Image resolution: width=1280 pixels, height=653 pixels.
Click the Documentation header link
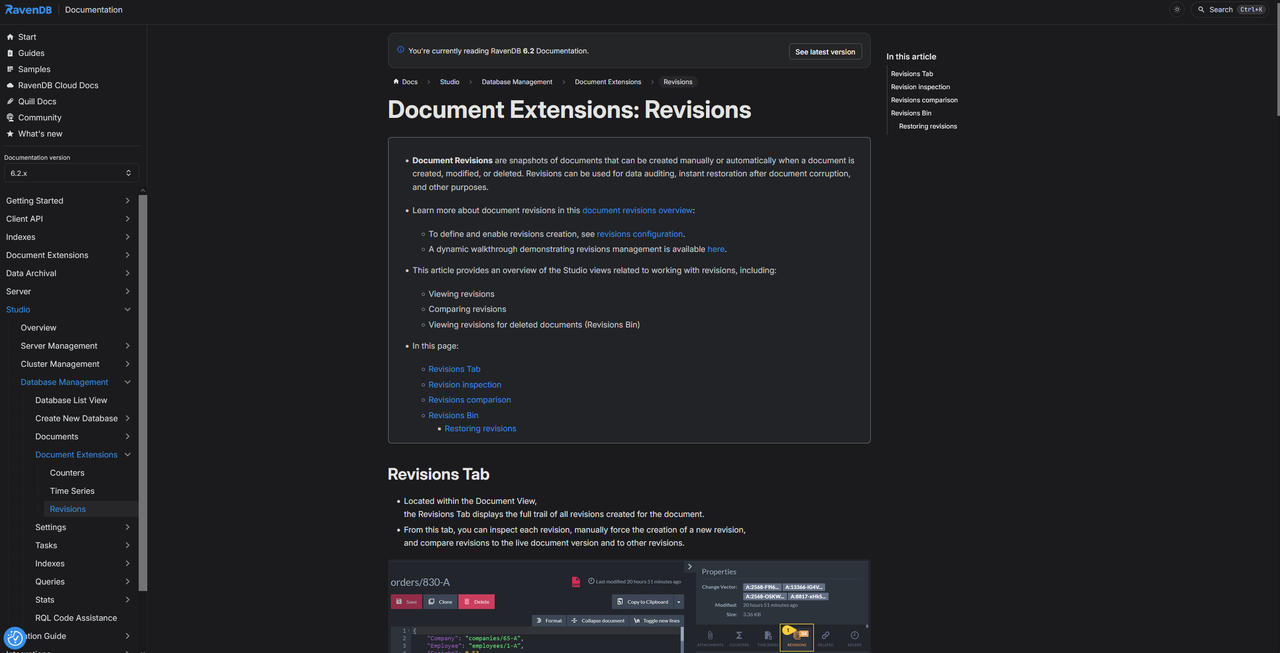click(94, 10)
